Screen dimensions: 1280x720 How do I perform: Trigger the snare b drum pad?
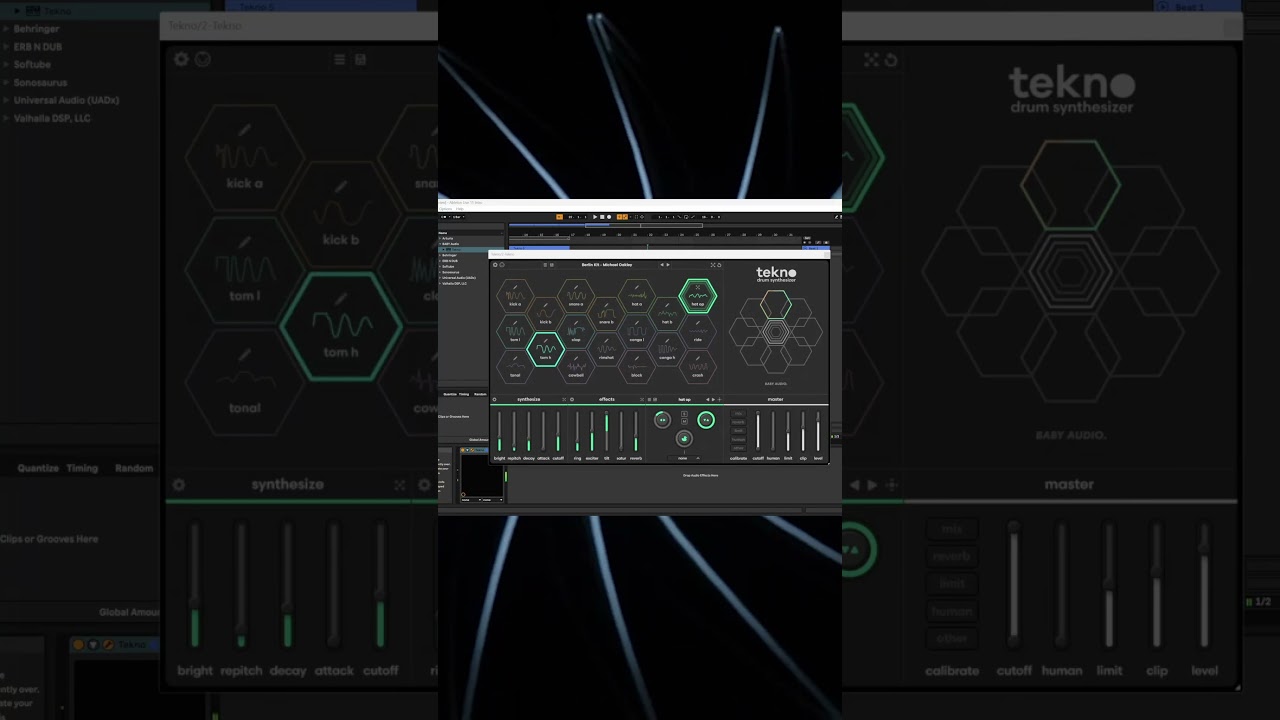pyautogui.click(x=606, y=316)
